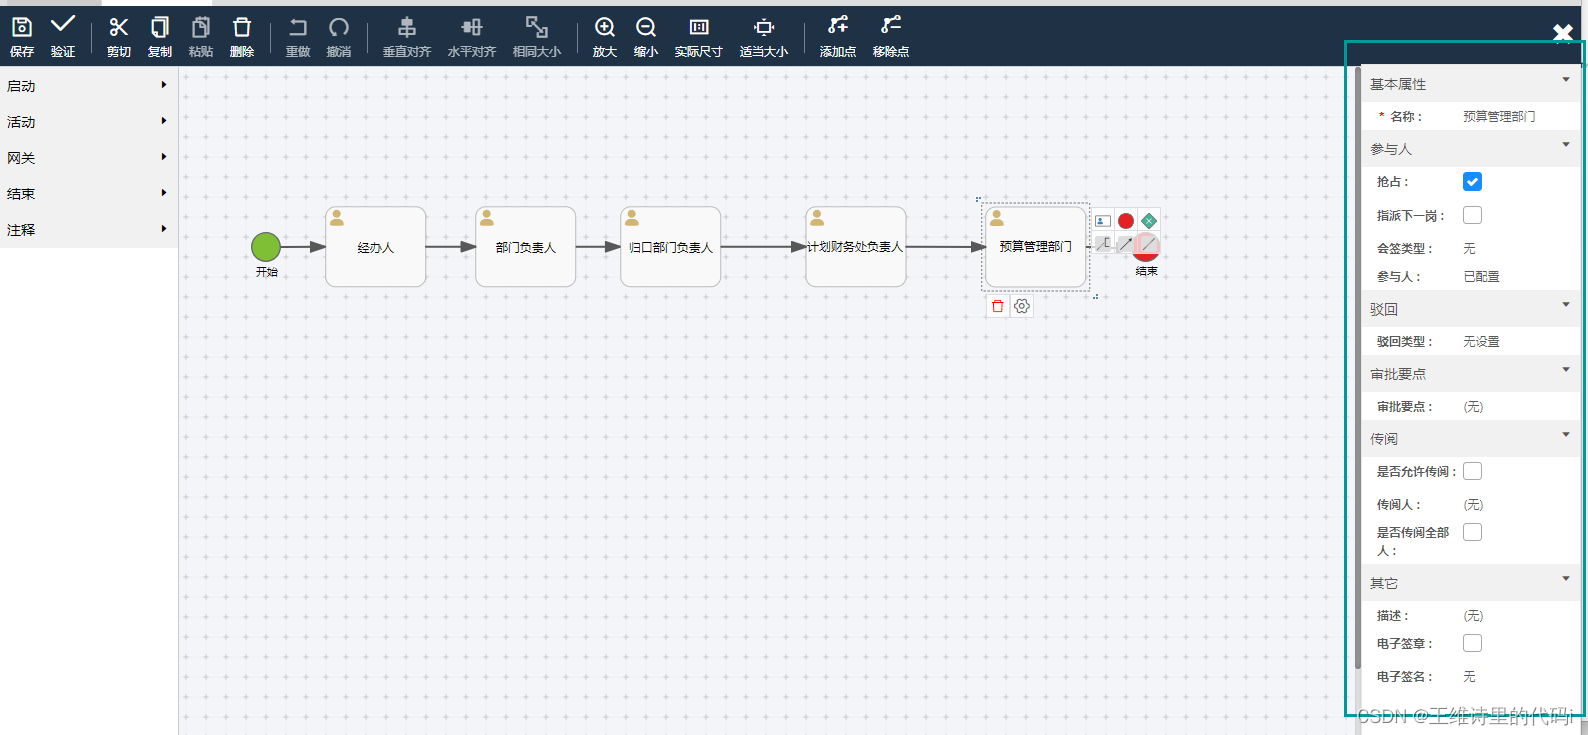Image resolution: width=1588 pixels, height=735 pixels.
Task: Select the 部门负责人 task node
Action: (x=526, y=247)
